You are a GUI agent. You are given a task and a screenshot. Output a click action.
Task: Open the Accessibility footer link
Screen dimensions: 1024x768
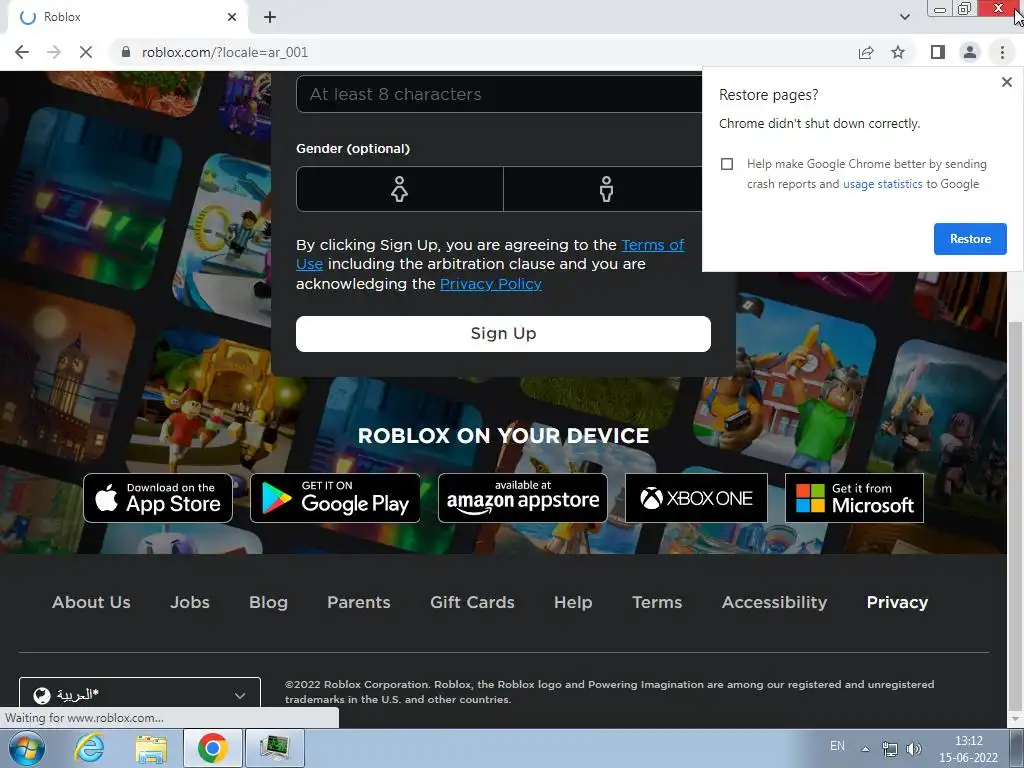click(775, 602)
